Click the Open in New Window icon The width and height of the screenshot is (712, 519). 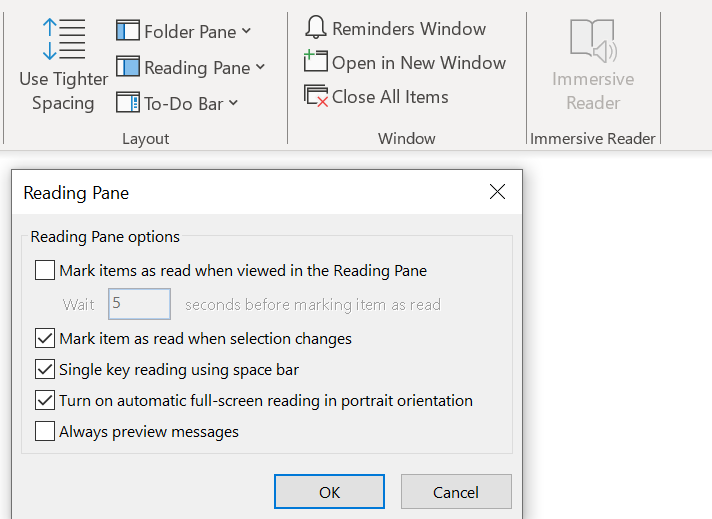pos(316,62)
